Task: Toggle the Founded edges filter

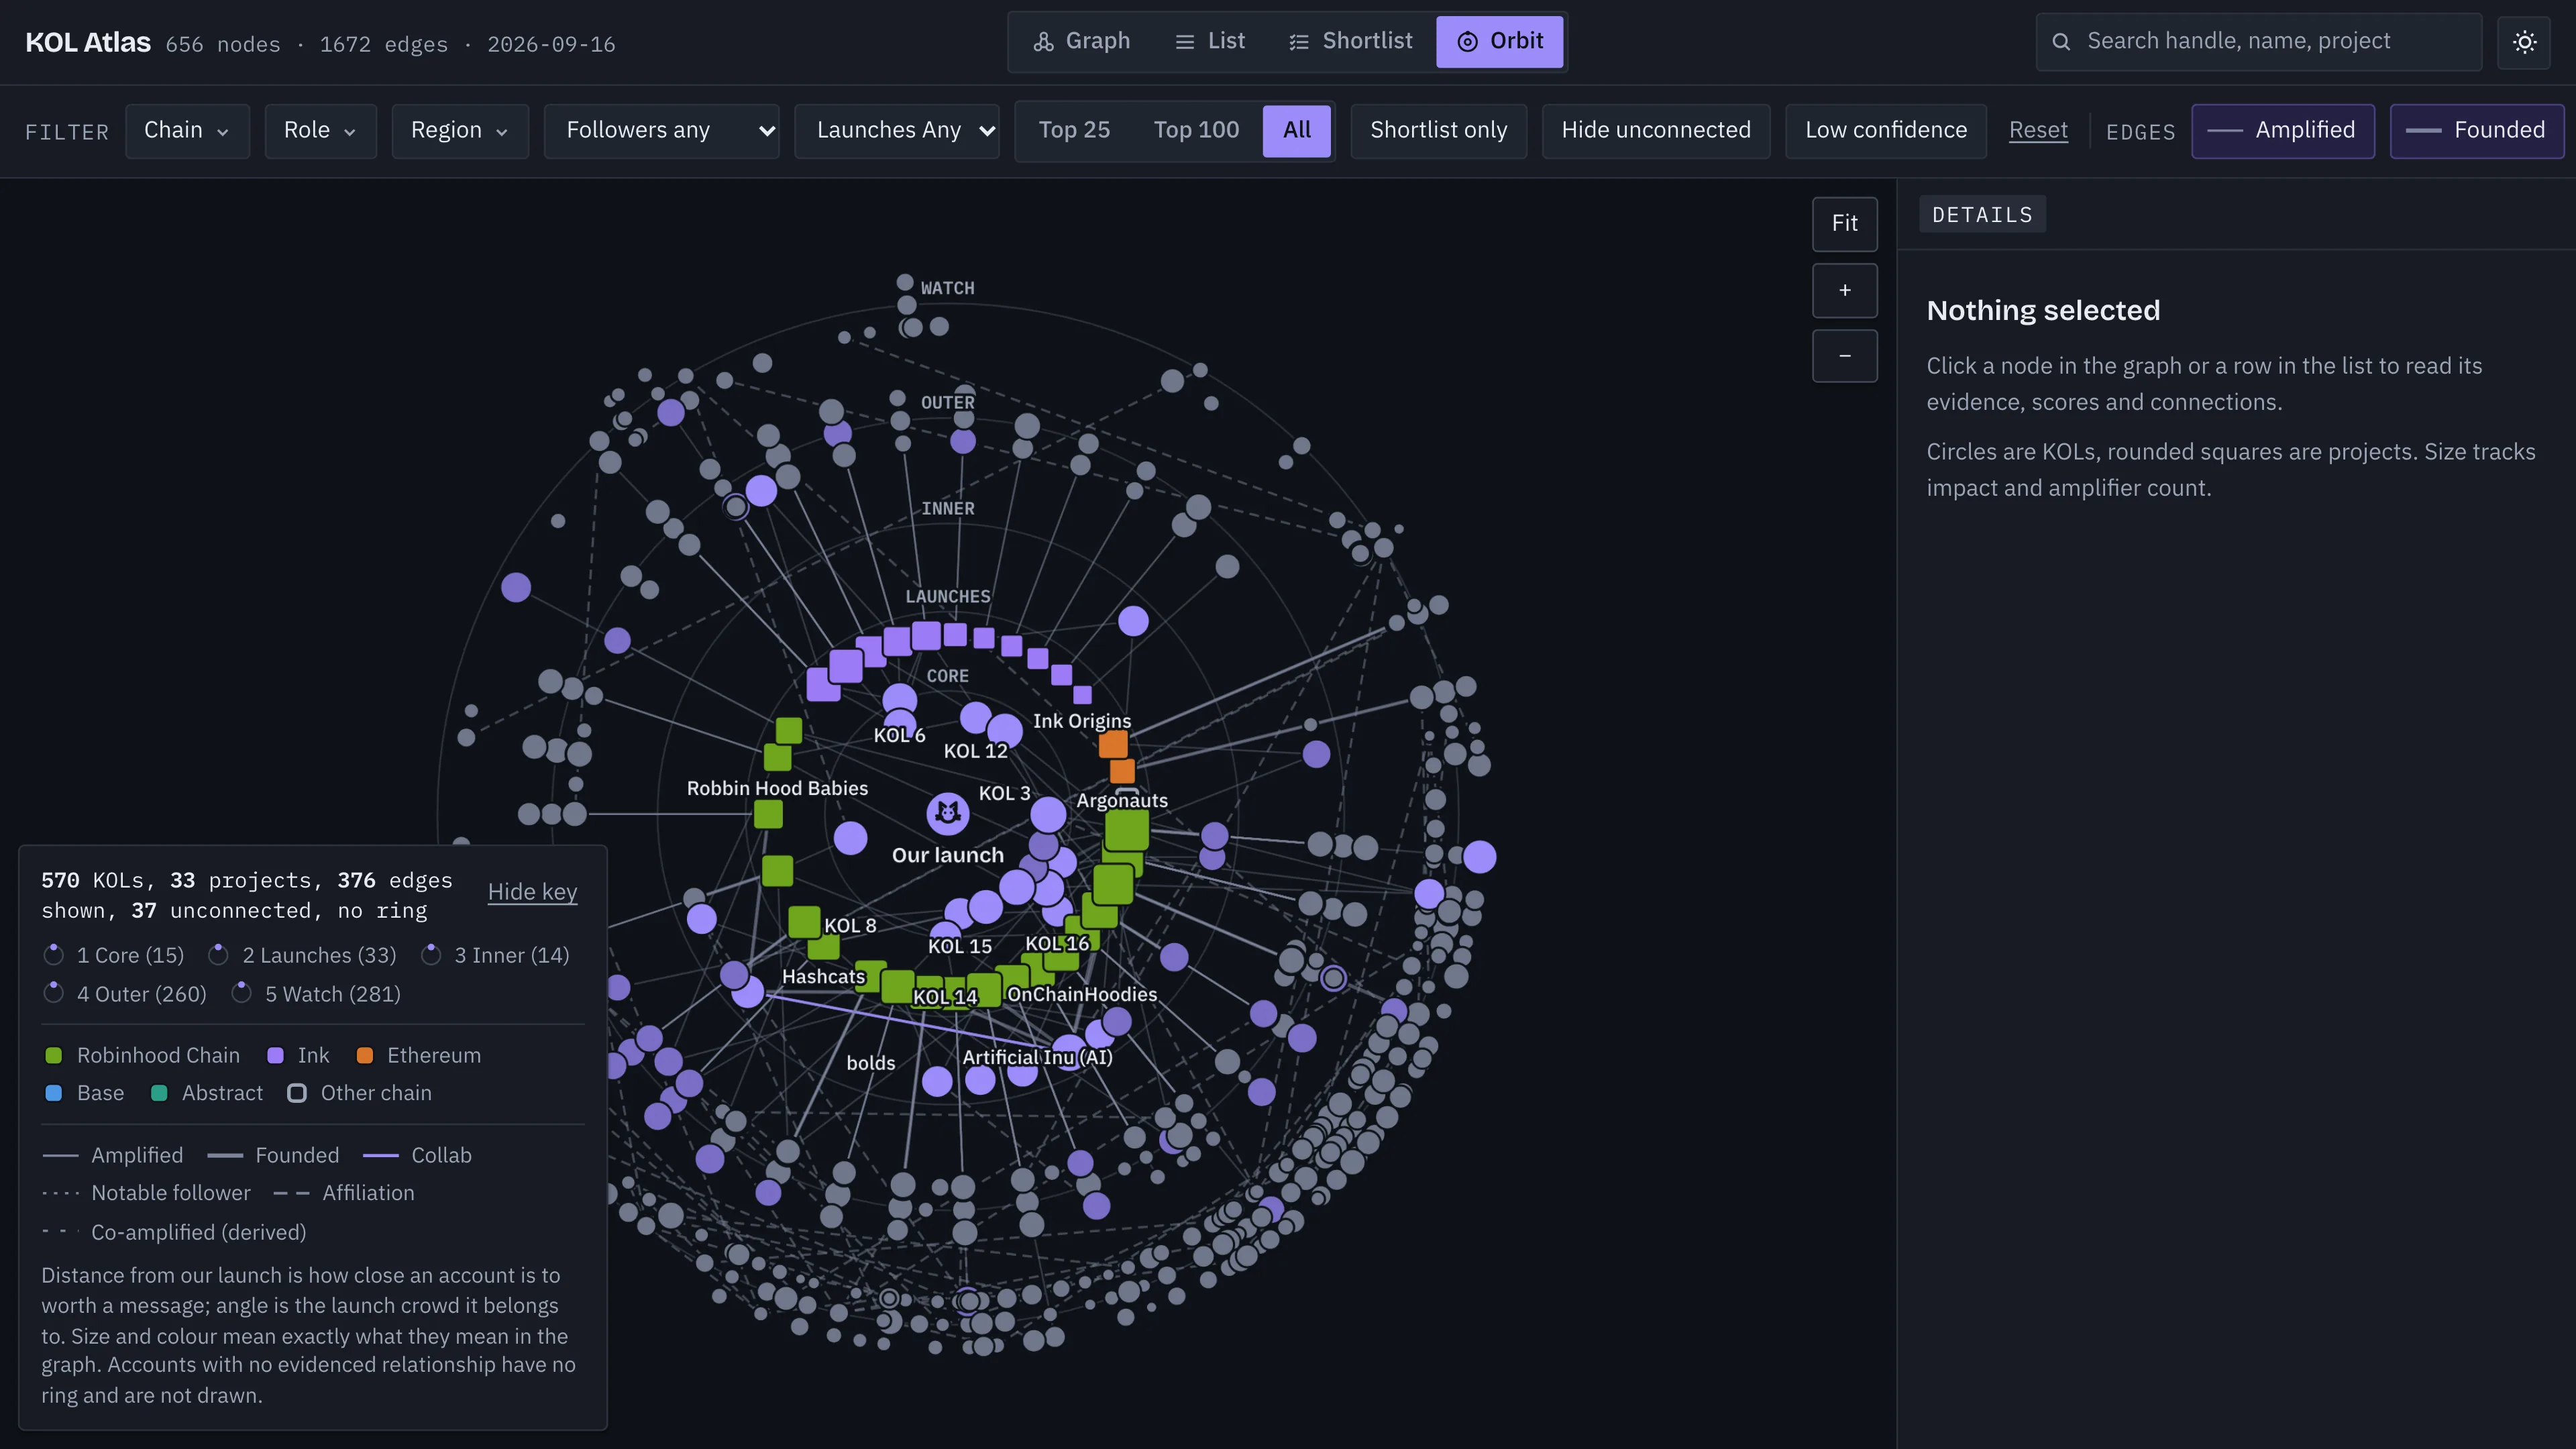Action: (2477, 131)
